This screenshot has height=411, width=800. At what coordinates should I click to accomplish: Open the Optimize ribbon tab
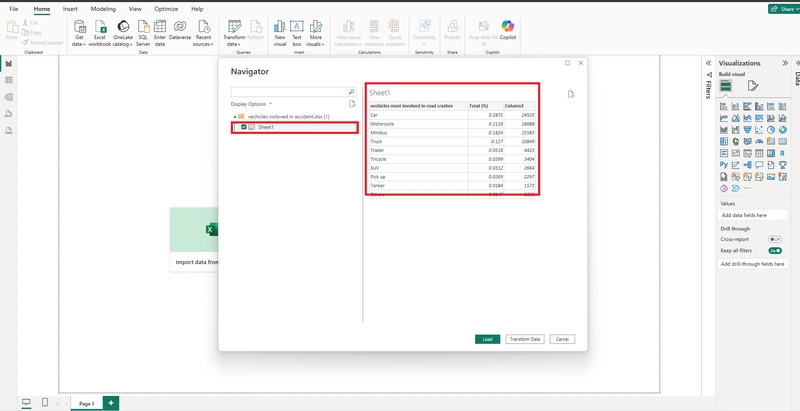pos(166,8)
